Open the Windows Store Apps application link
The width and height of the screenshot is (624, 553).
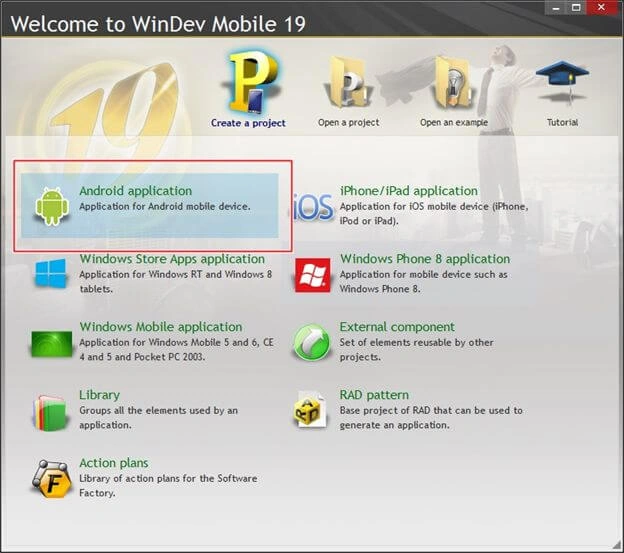(x=172, y=259)
